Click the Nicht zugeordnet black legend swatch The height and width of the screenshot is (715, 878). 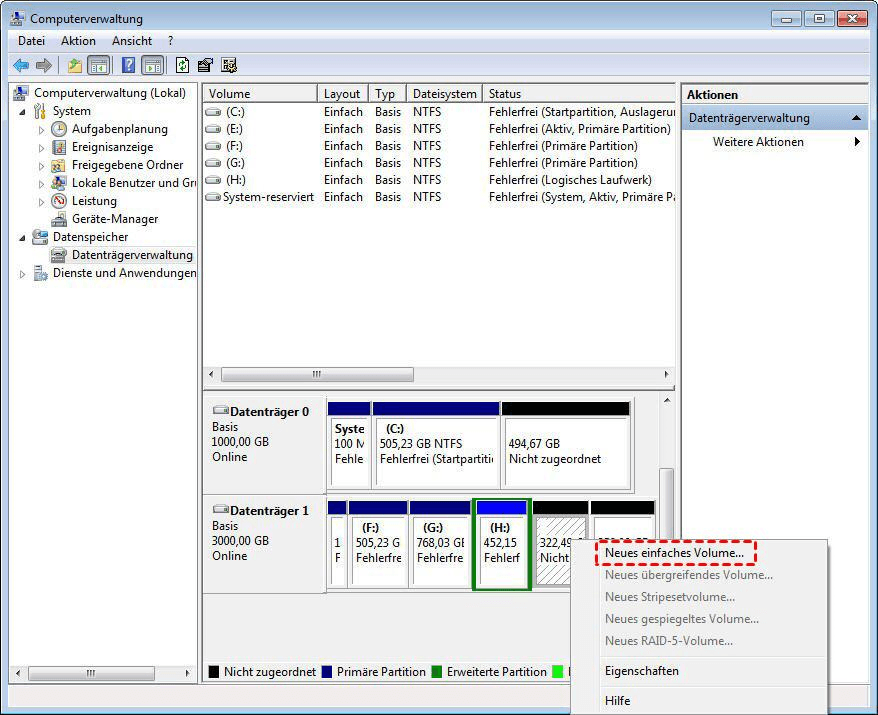pos(213,671)
